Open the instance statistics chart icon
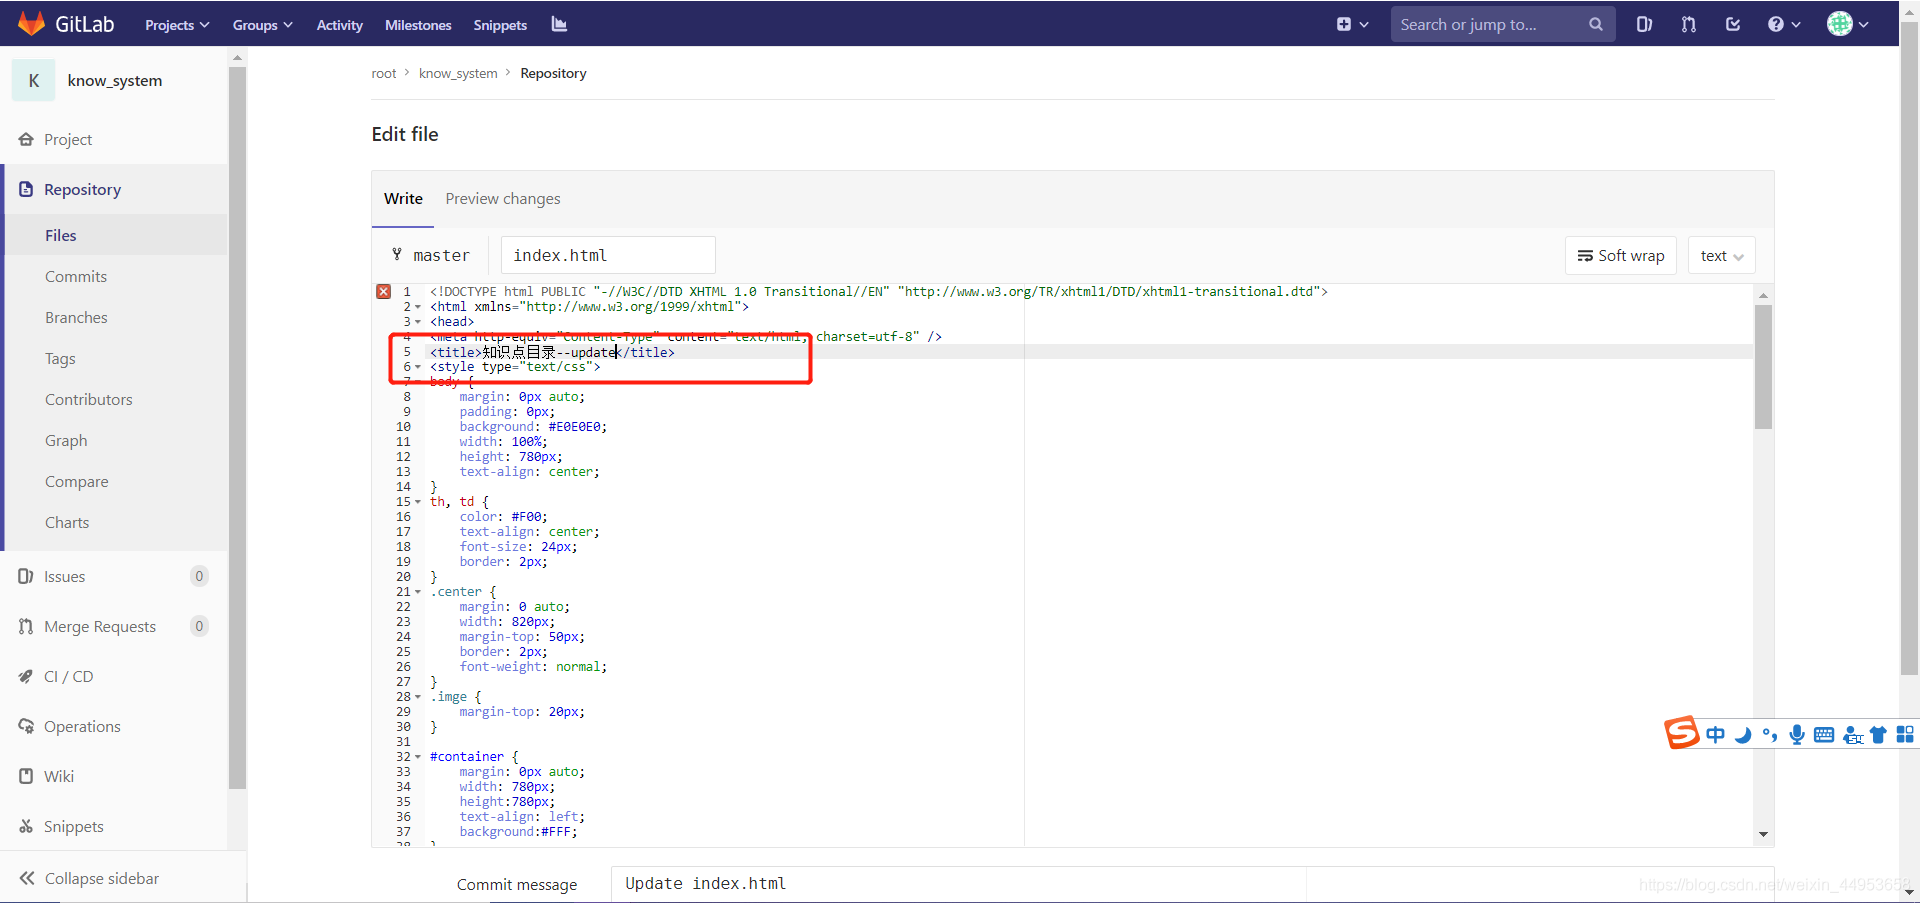 click(x=559, y=24)
